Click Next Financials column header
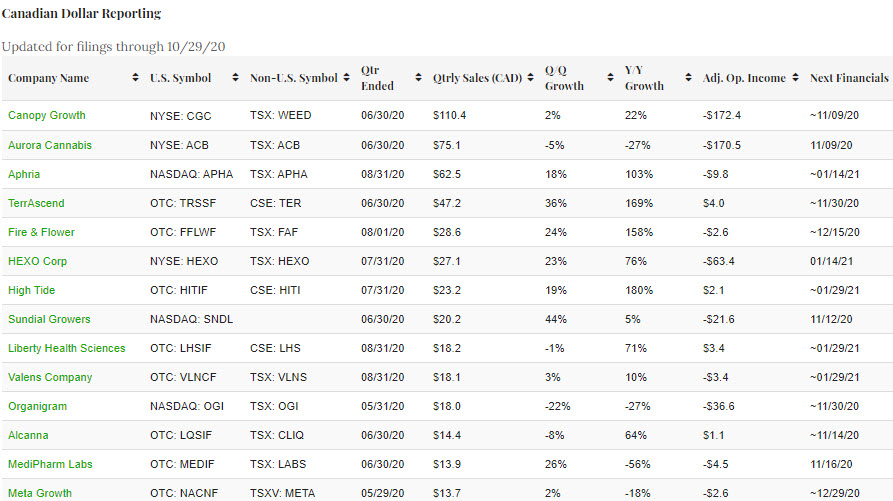 click(849, 78)
